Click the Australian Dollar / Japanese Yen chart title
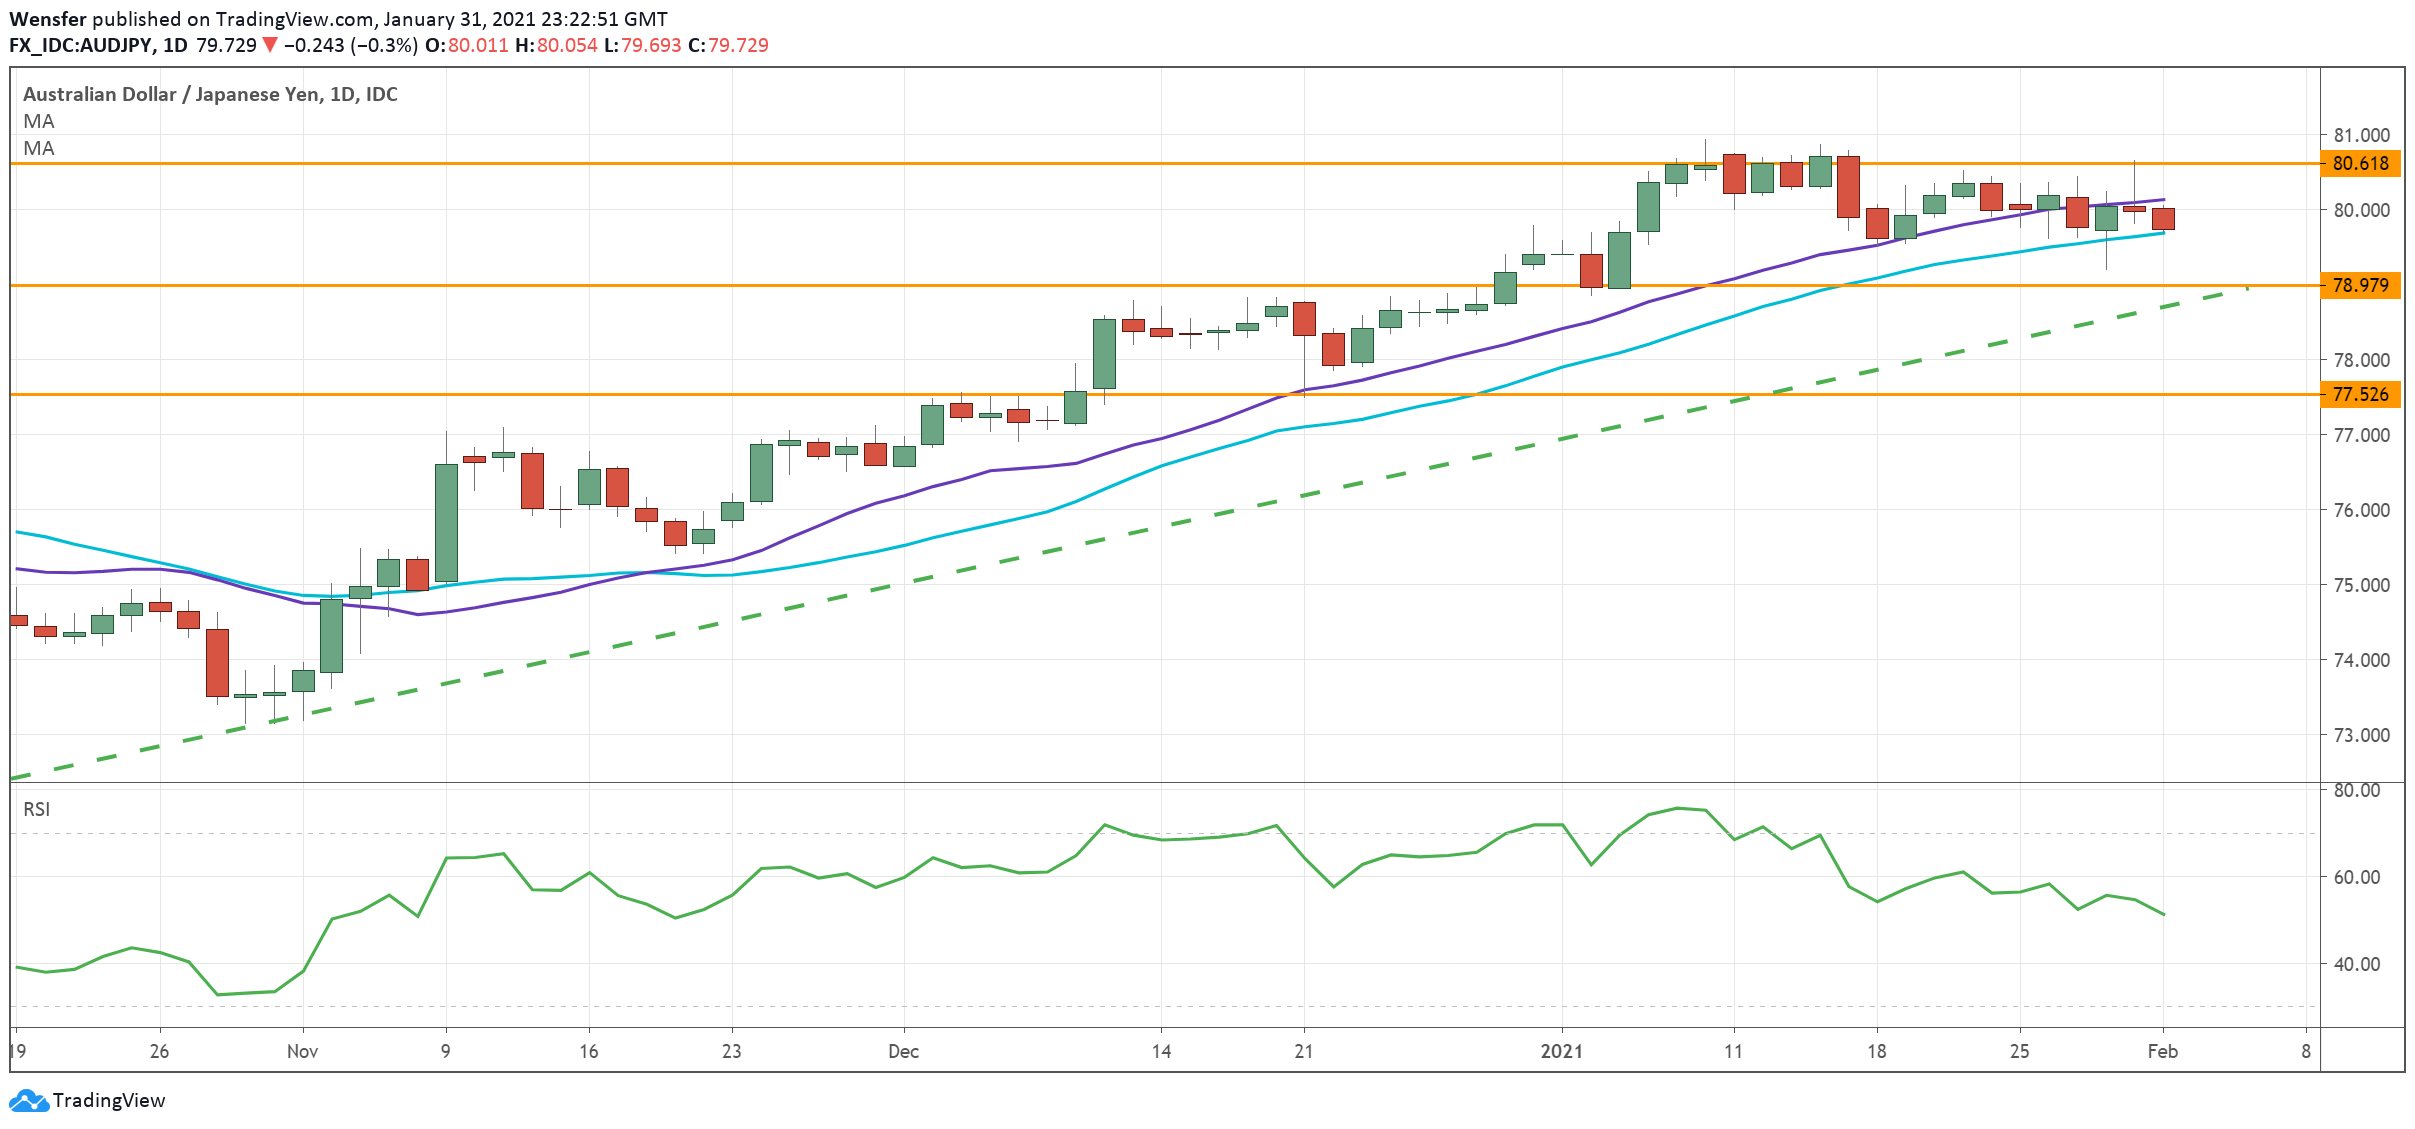Viewport: 2415px width, 1129px height. point(210,94)
